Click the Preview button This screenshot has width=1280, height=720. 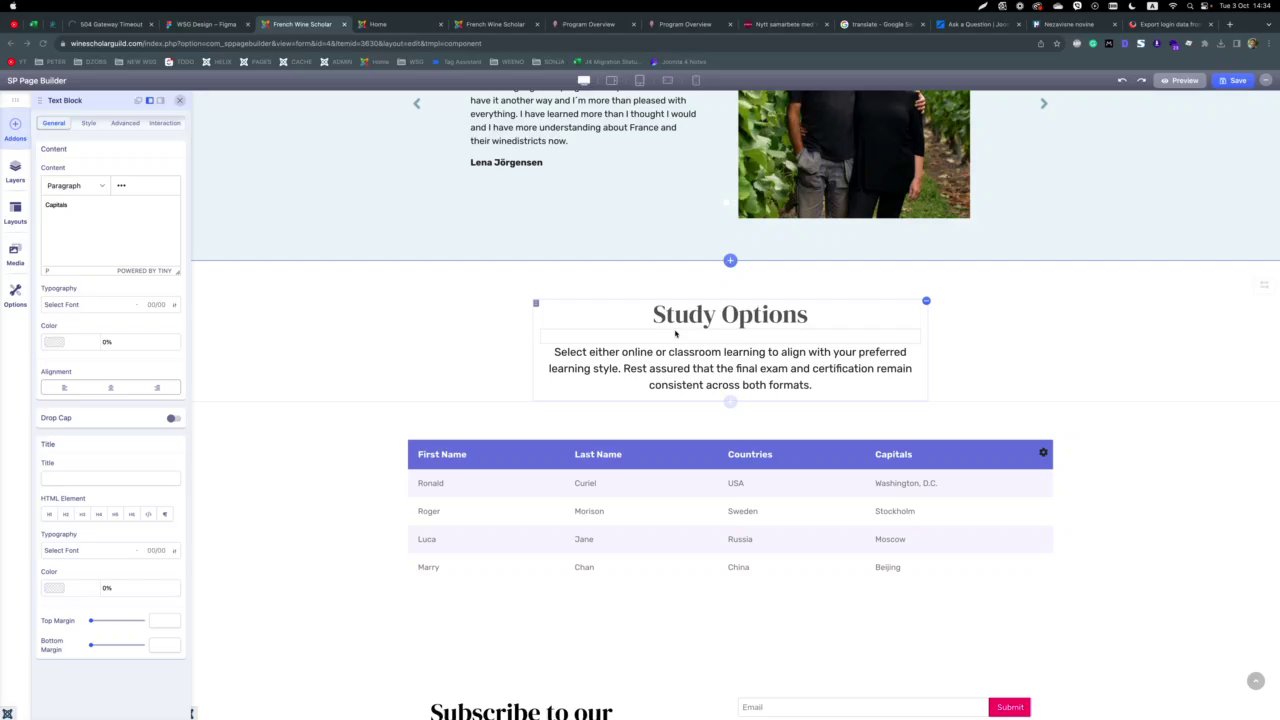click(1179, 80)
